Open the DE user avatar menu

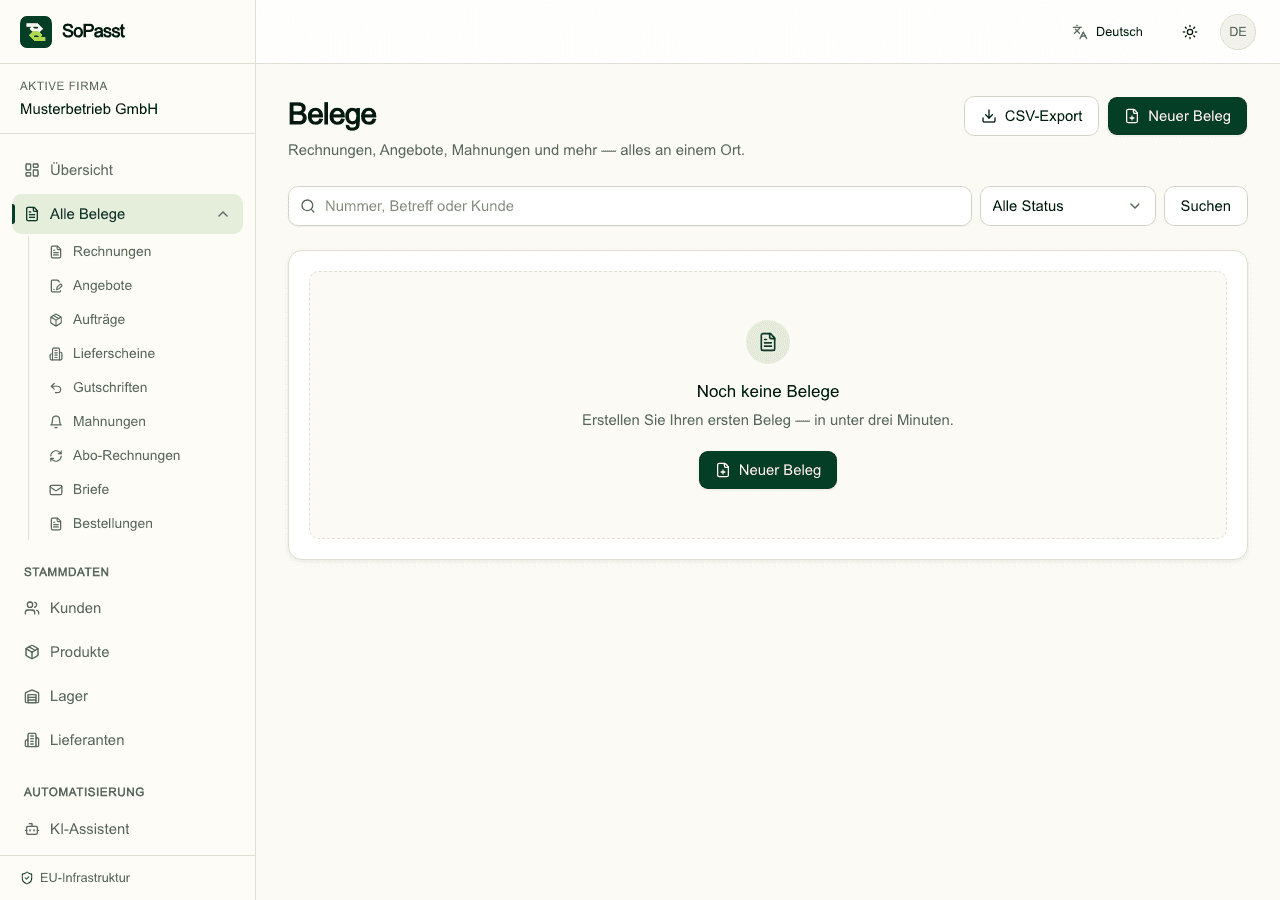[x=1238, y=32]
